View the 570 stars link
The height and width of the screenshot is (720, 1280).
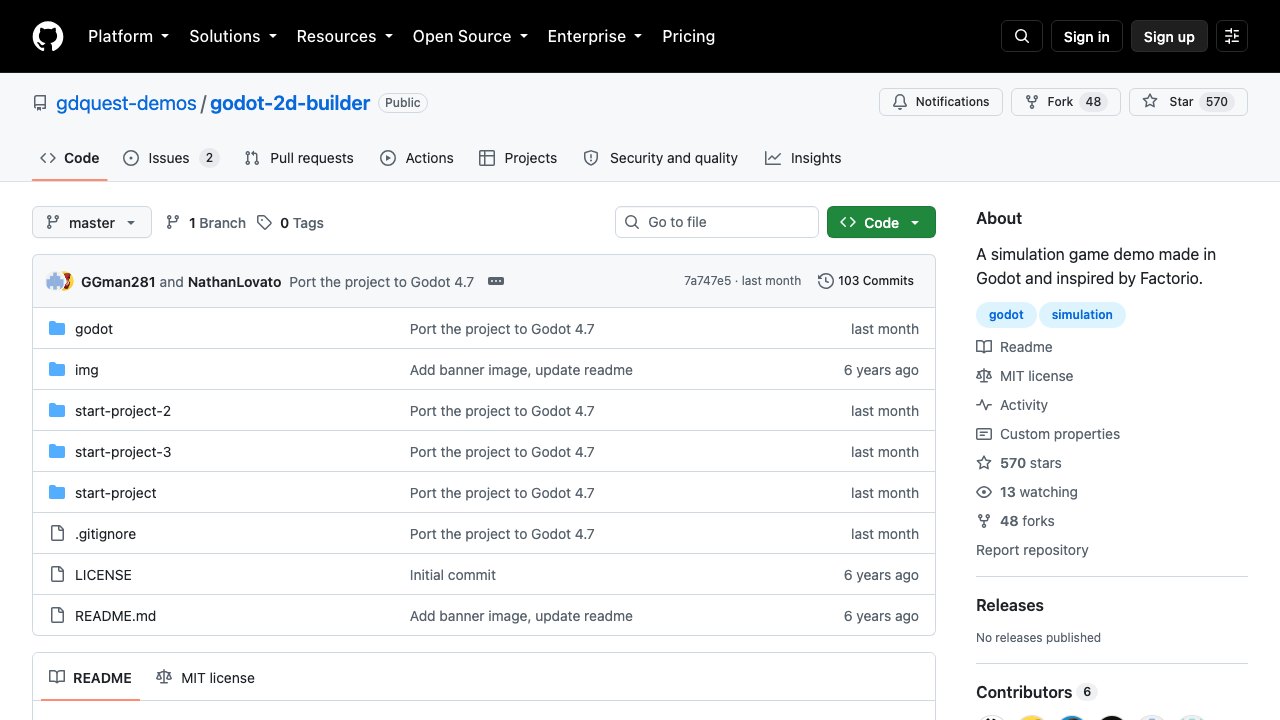point(1019,463)
